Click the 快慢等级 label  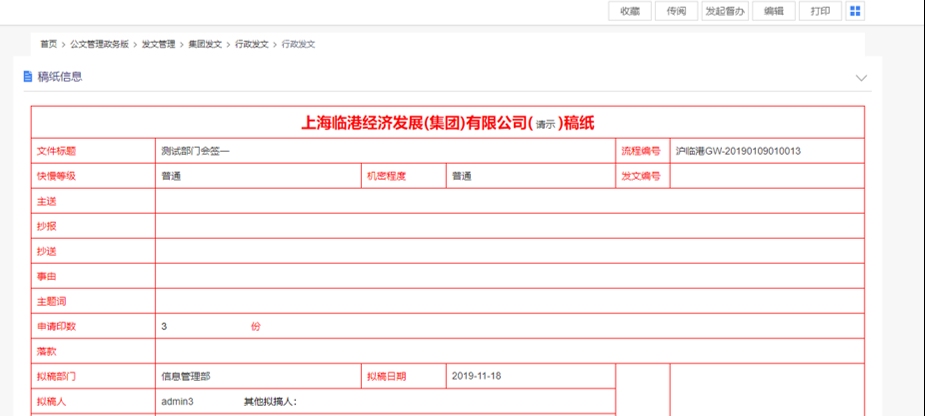coord(56,176)
